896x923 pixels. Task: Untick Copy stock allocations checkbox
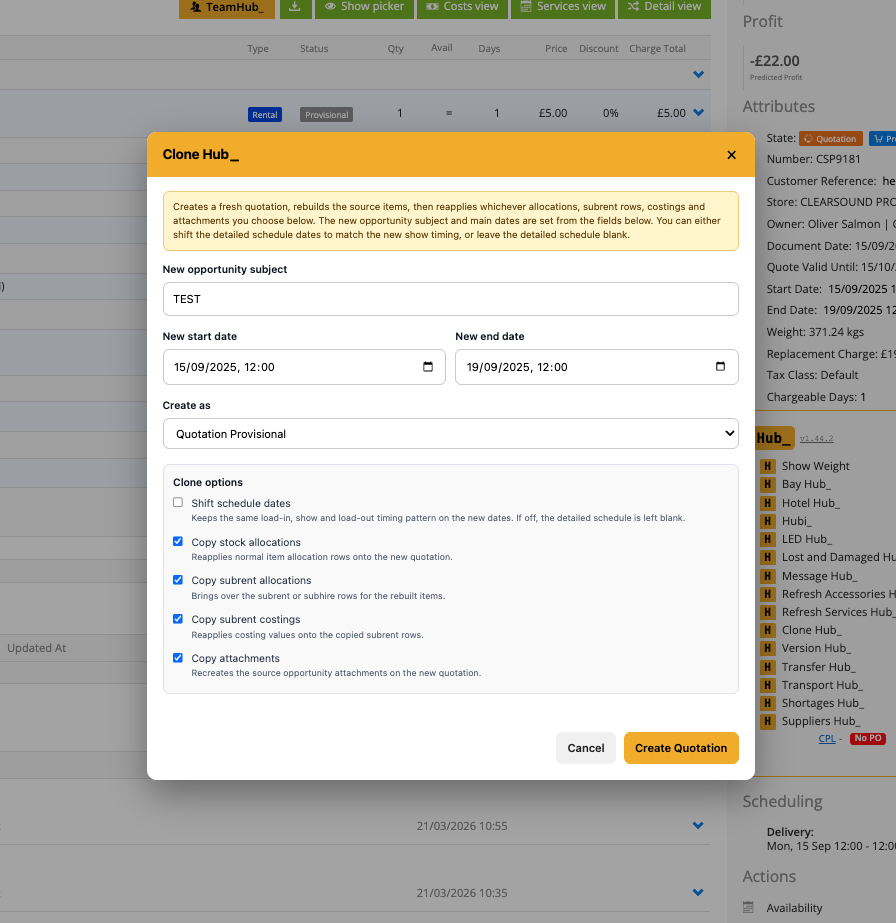[178, 541]
